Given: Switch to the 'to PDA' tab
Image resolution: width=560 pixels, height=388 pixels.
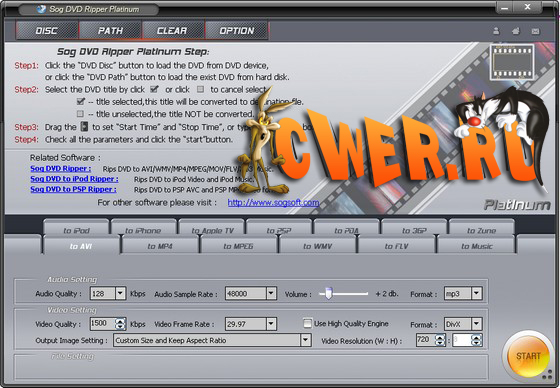Looking at the screenshot, I should (346, 228).
